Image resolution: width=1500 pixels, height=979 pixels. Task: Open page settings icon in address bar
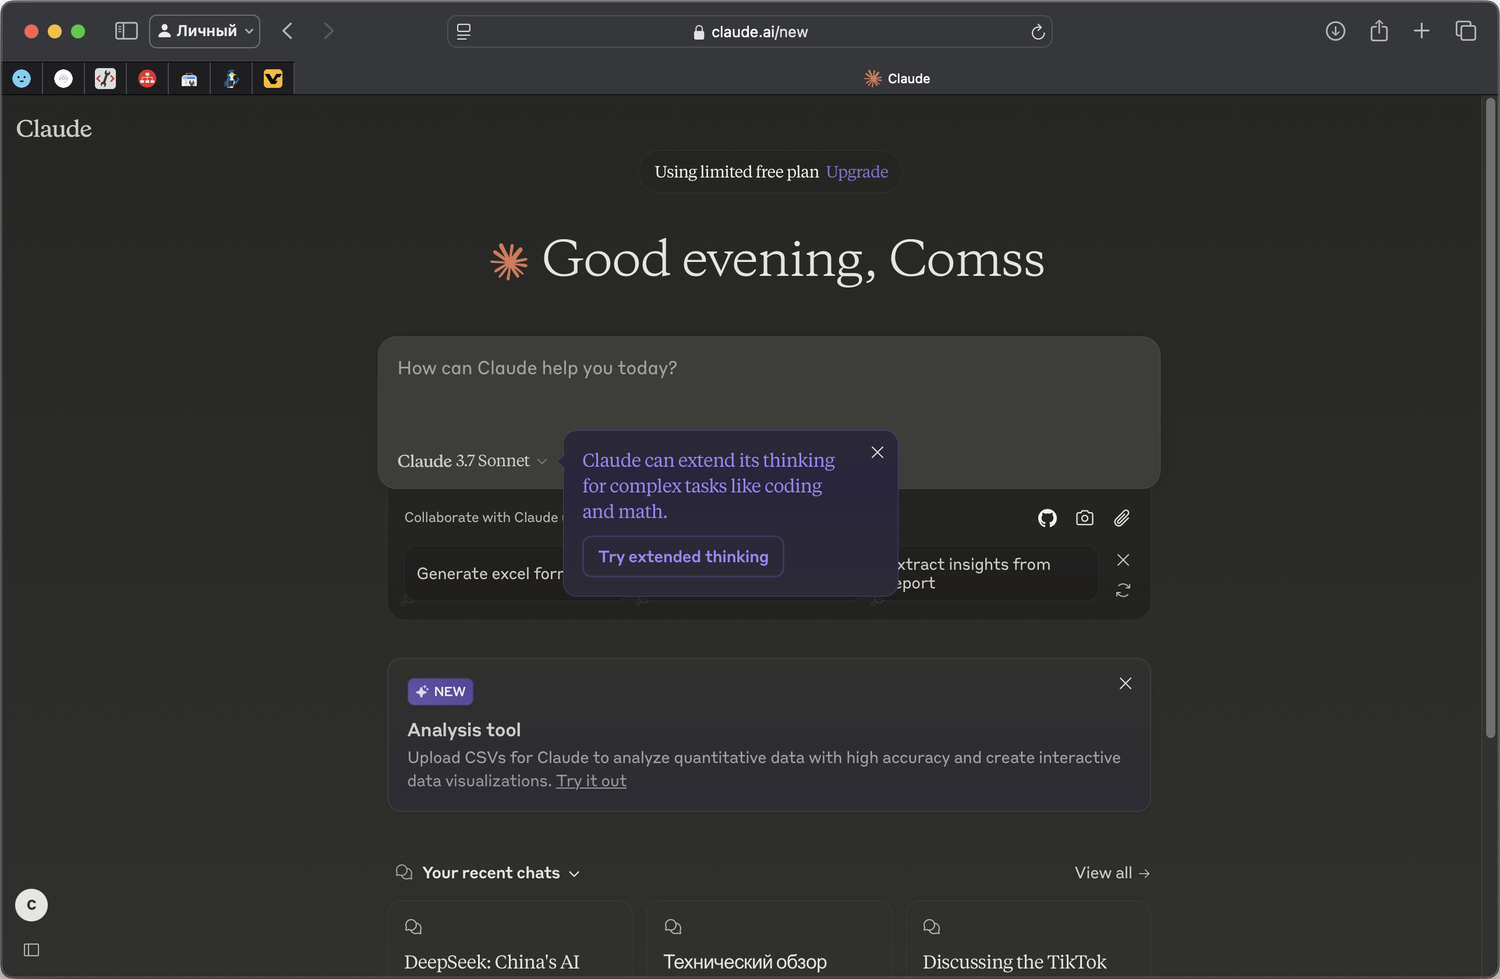point(464,32)
